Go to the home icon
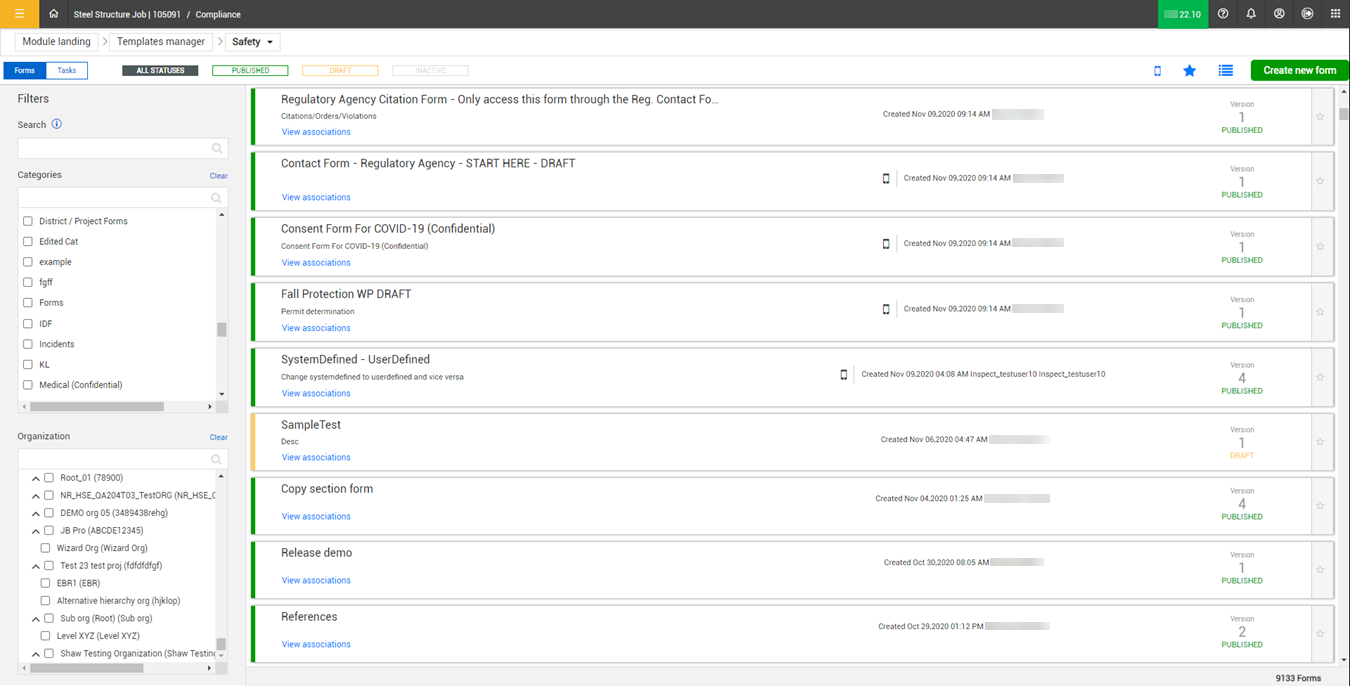1350x686 pixels. pos(54,14)
